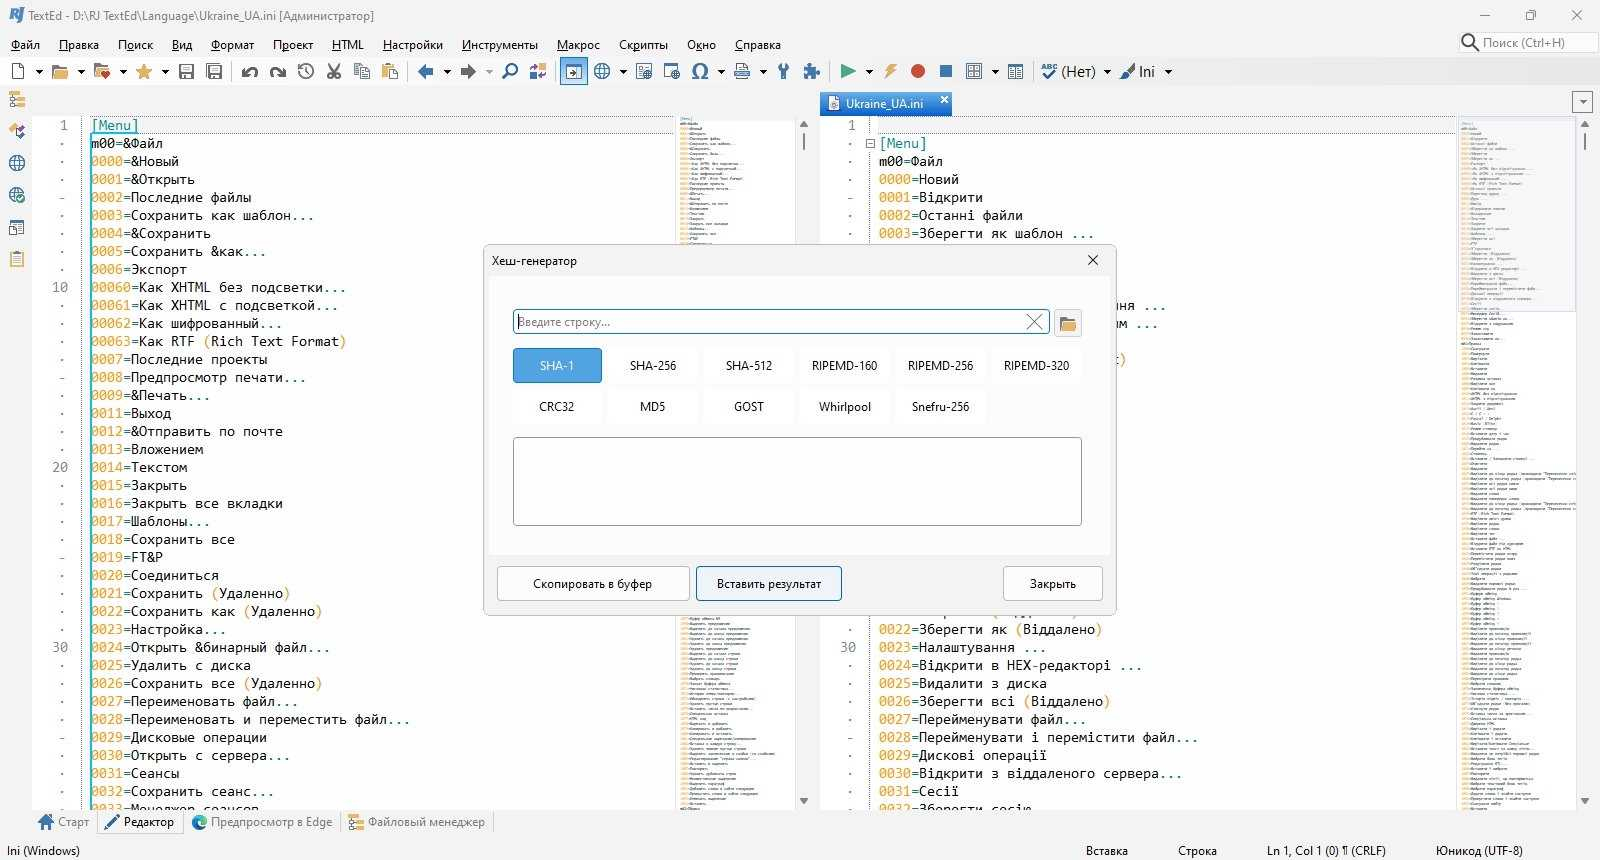Click the puzzle piece plugins icon
This screenshot has width=1600, height=860.
pyautogui.click(x=812, y=71)
